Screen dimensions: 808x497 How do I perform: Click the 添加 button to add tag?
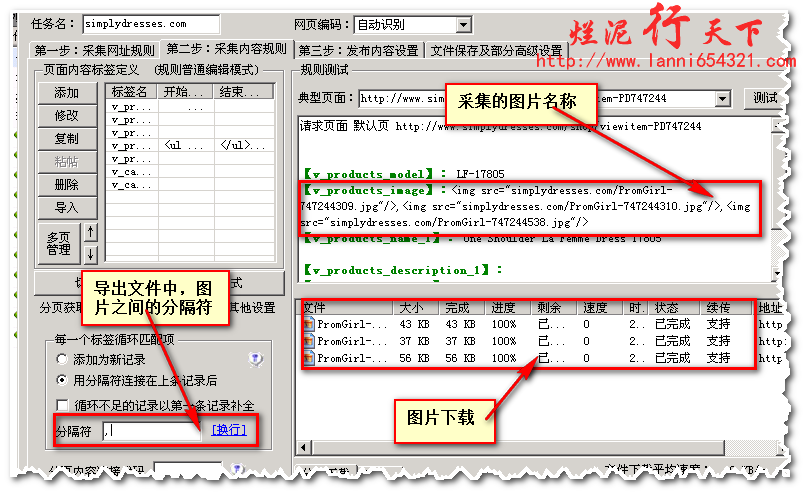tap(66, 93)
